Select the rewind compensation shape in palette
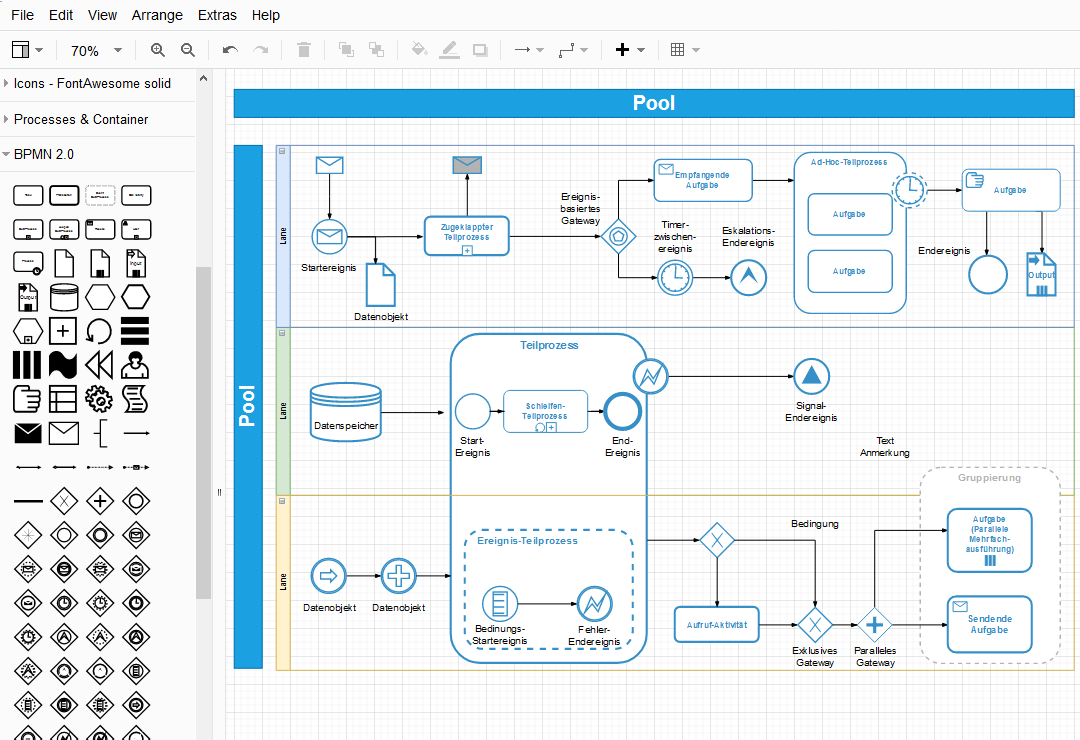The height and width of the screenshot is (740, 1080). 99,365
